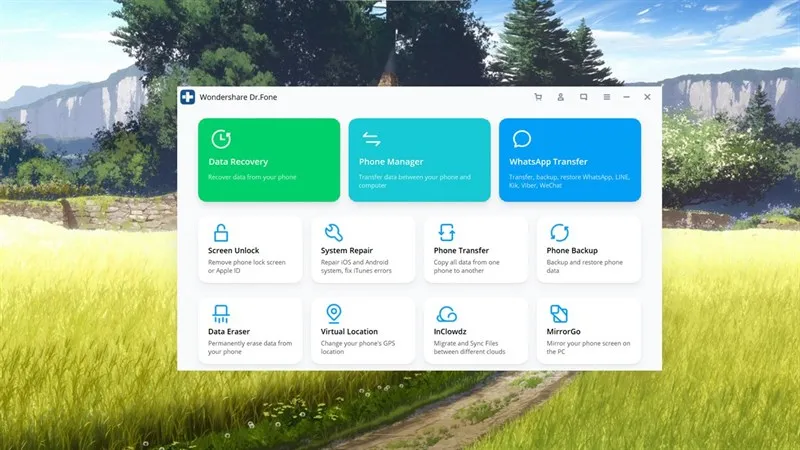Minimize the Dr.Fone window
This screenshot has height=450, width=800.
click(x=627, y=97)
